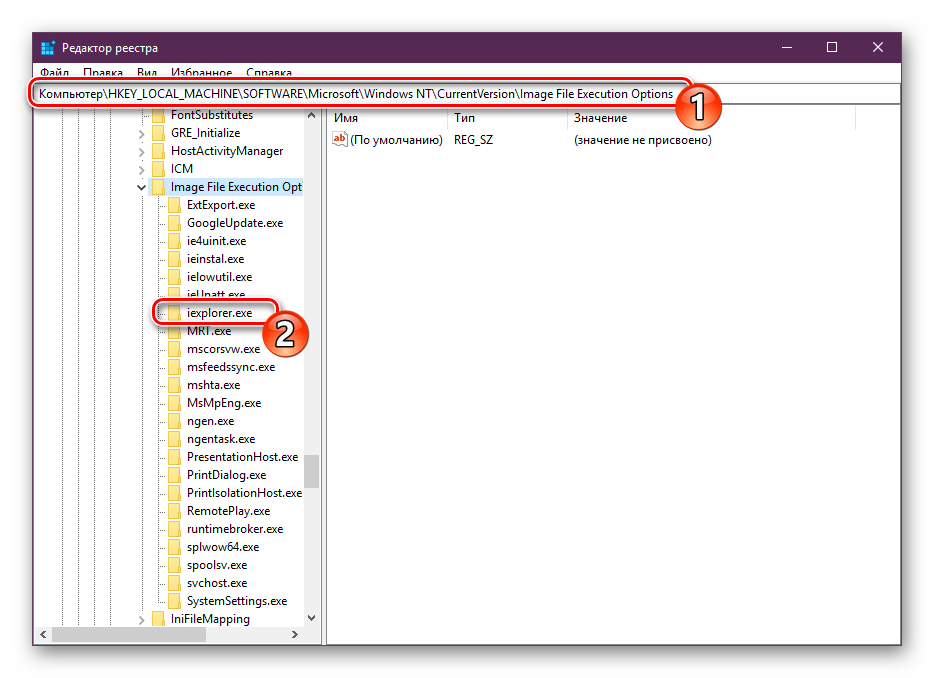Select the IniFileMapping key

pyautogui.click(x=210, y=618)
